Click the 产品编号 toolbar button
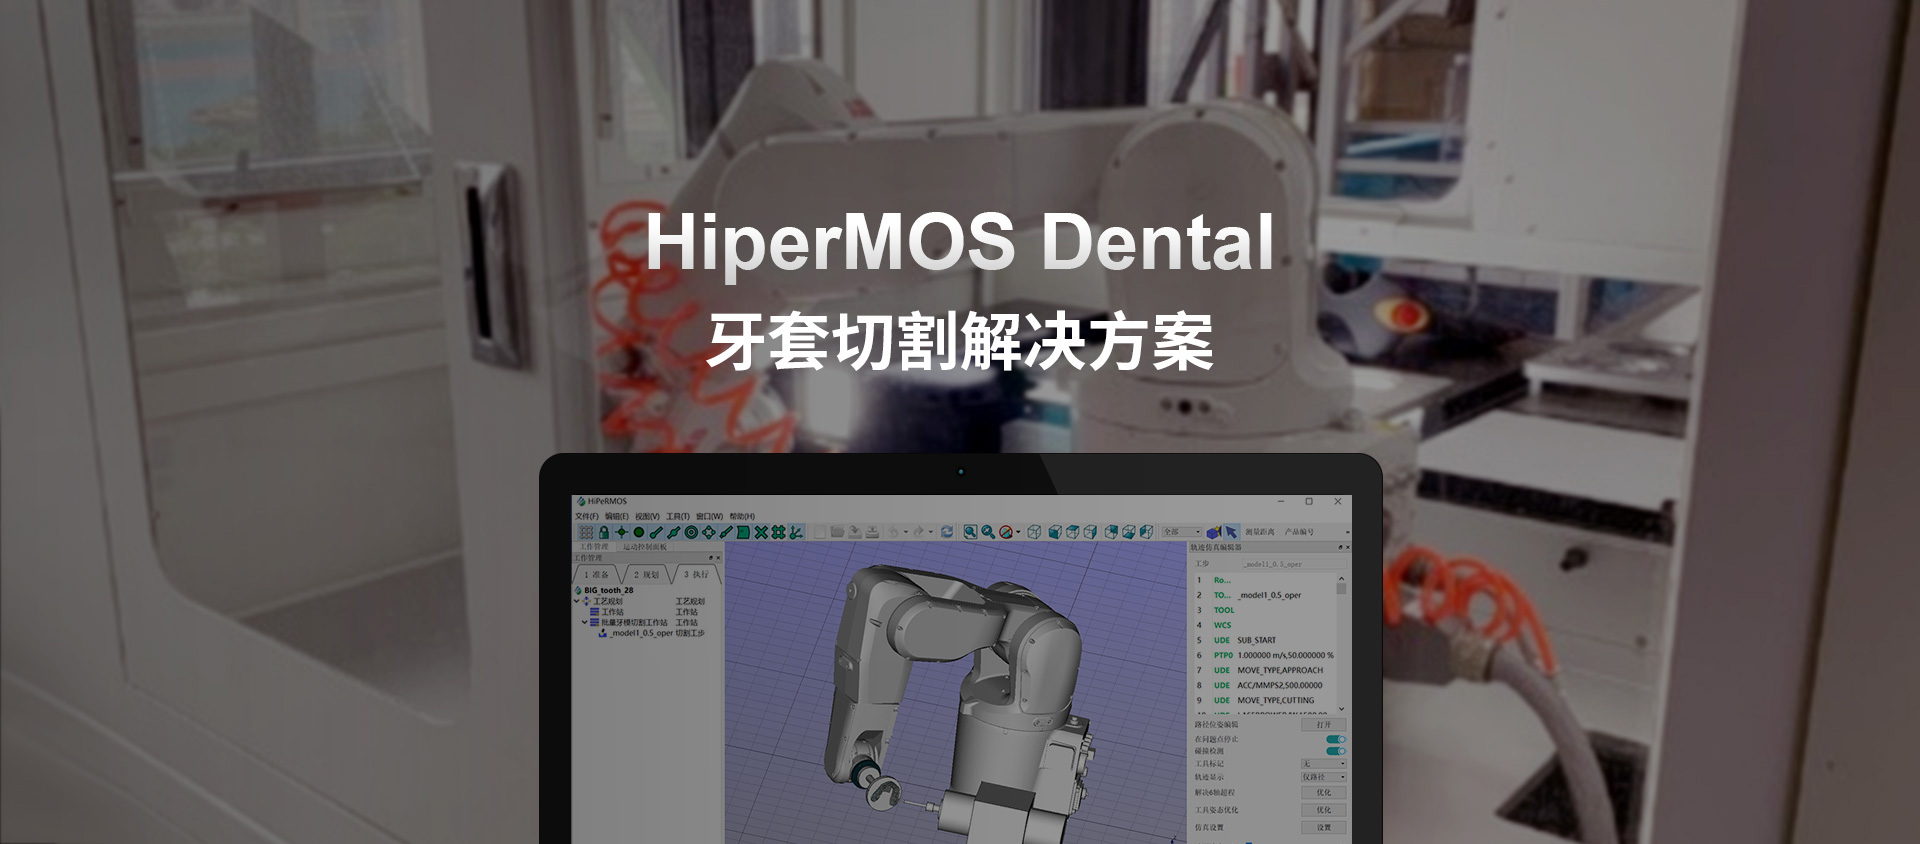1920x844 pixels. tap(1299, 532)
